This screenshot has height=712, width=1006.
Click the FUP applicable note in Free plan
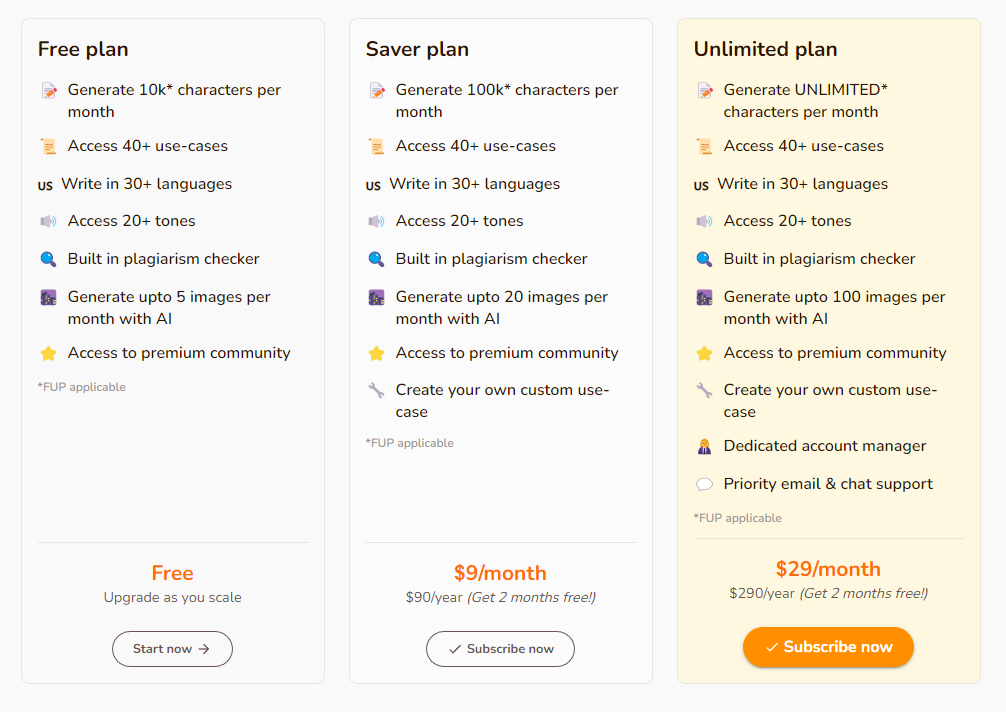click(x=81, y=387)
